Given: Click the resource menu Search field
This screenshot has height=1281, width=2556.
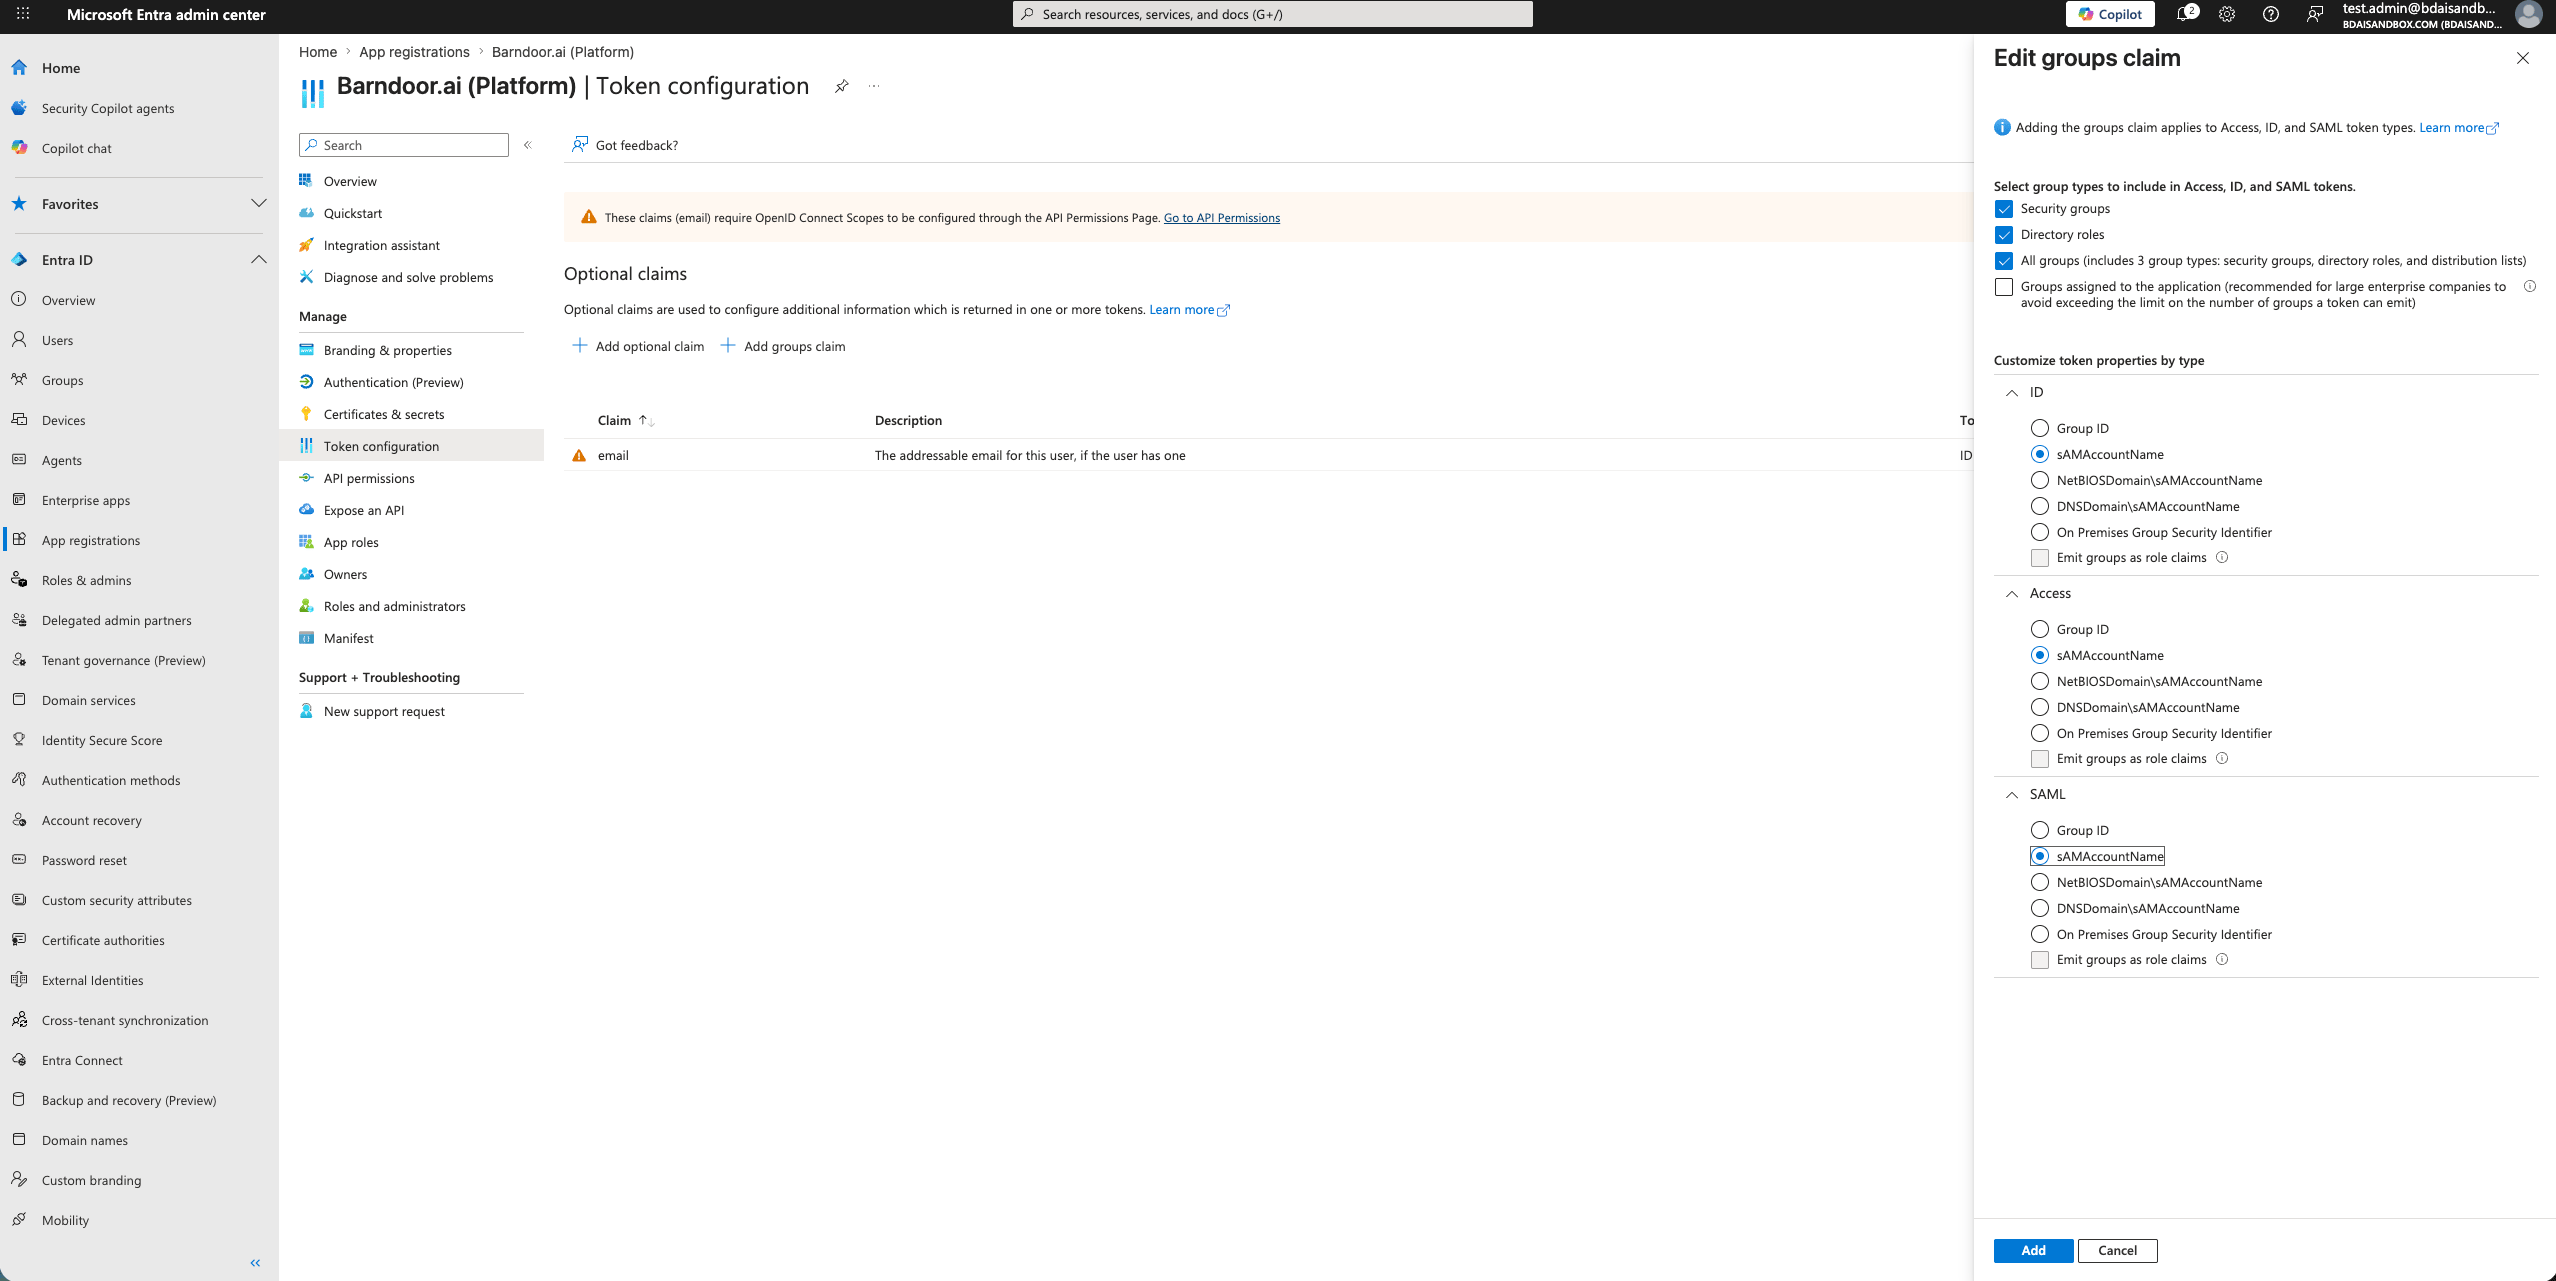Looking at the screenshot, I should [403, 145].
